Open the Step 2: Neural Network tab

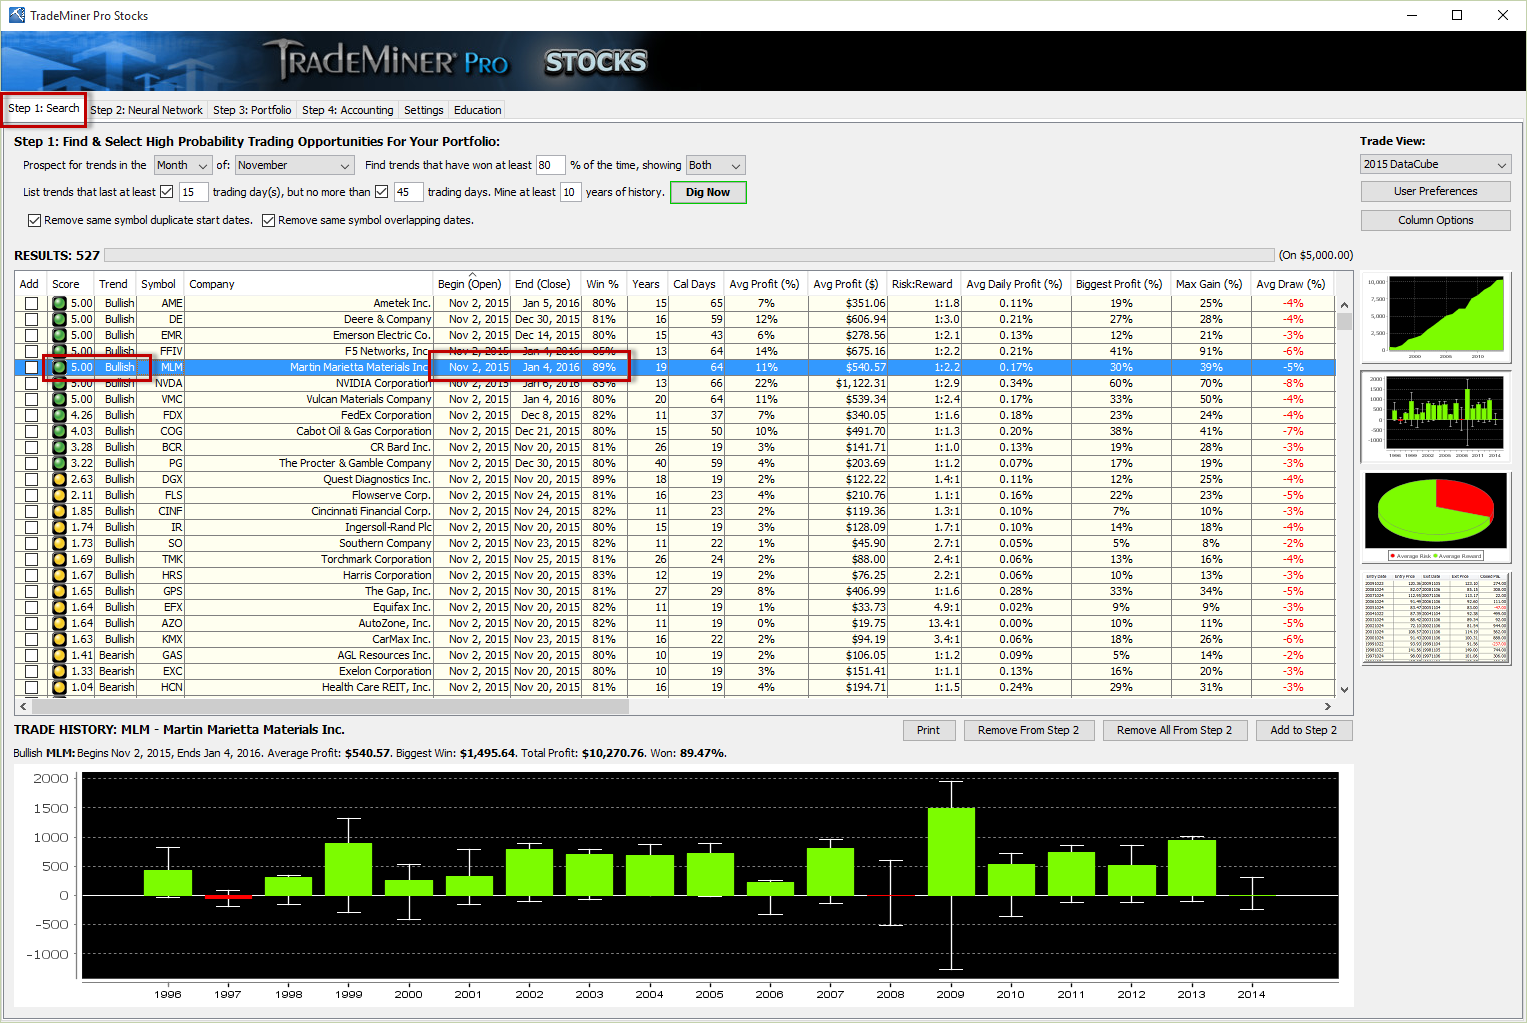coord(146,110)
